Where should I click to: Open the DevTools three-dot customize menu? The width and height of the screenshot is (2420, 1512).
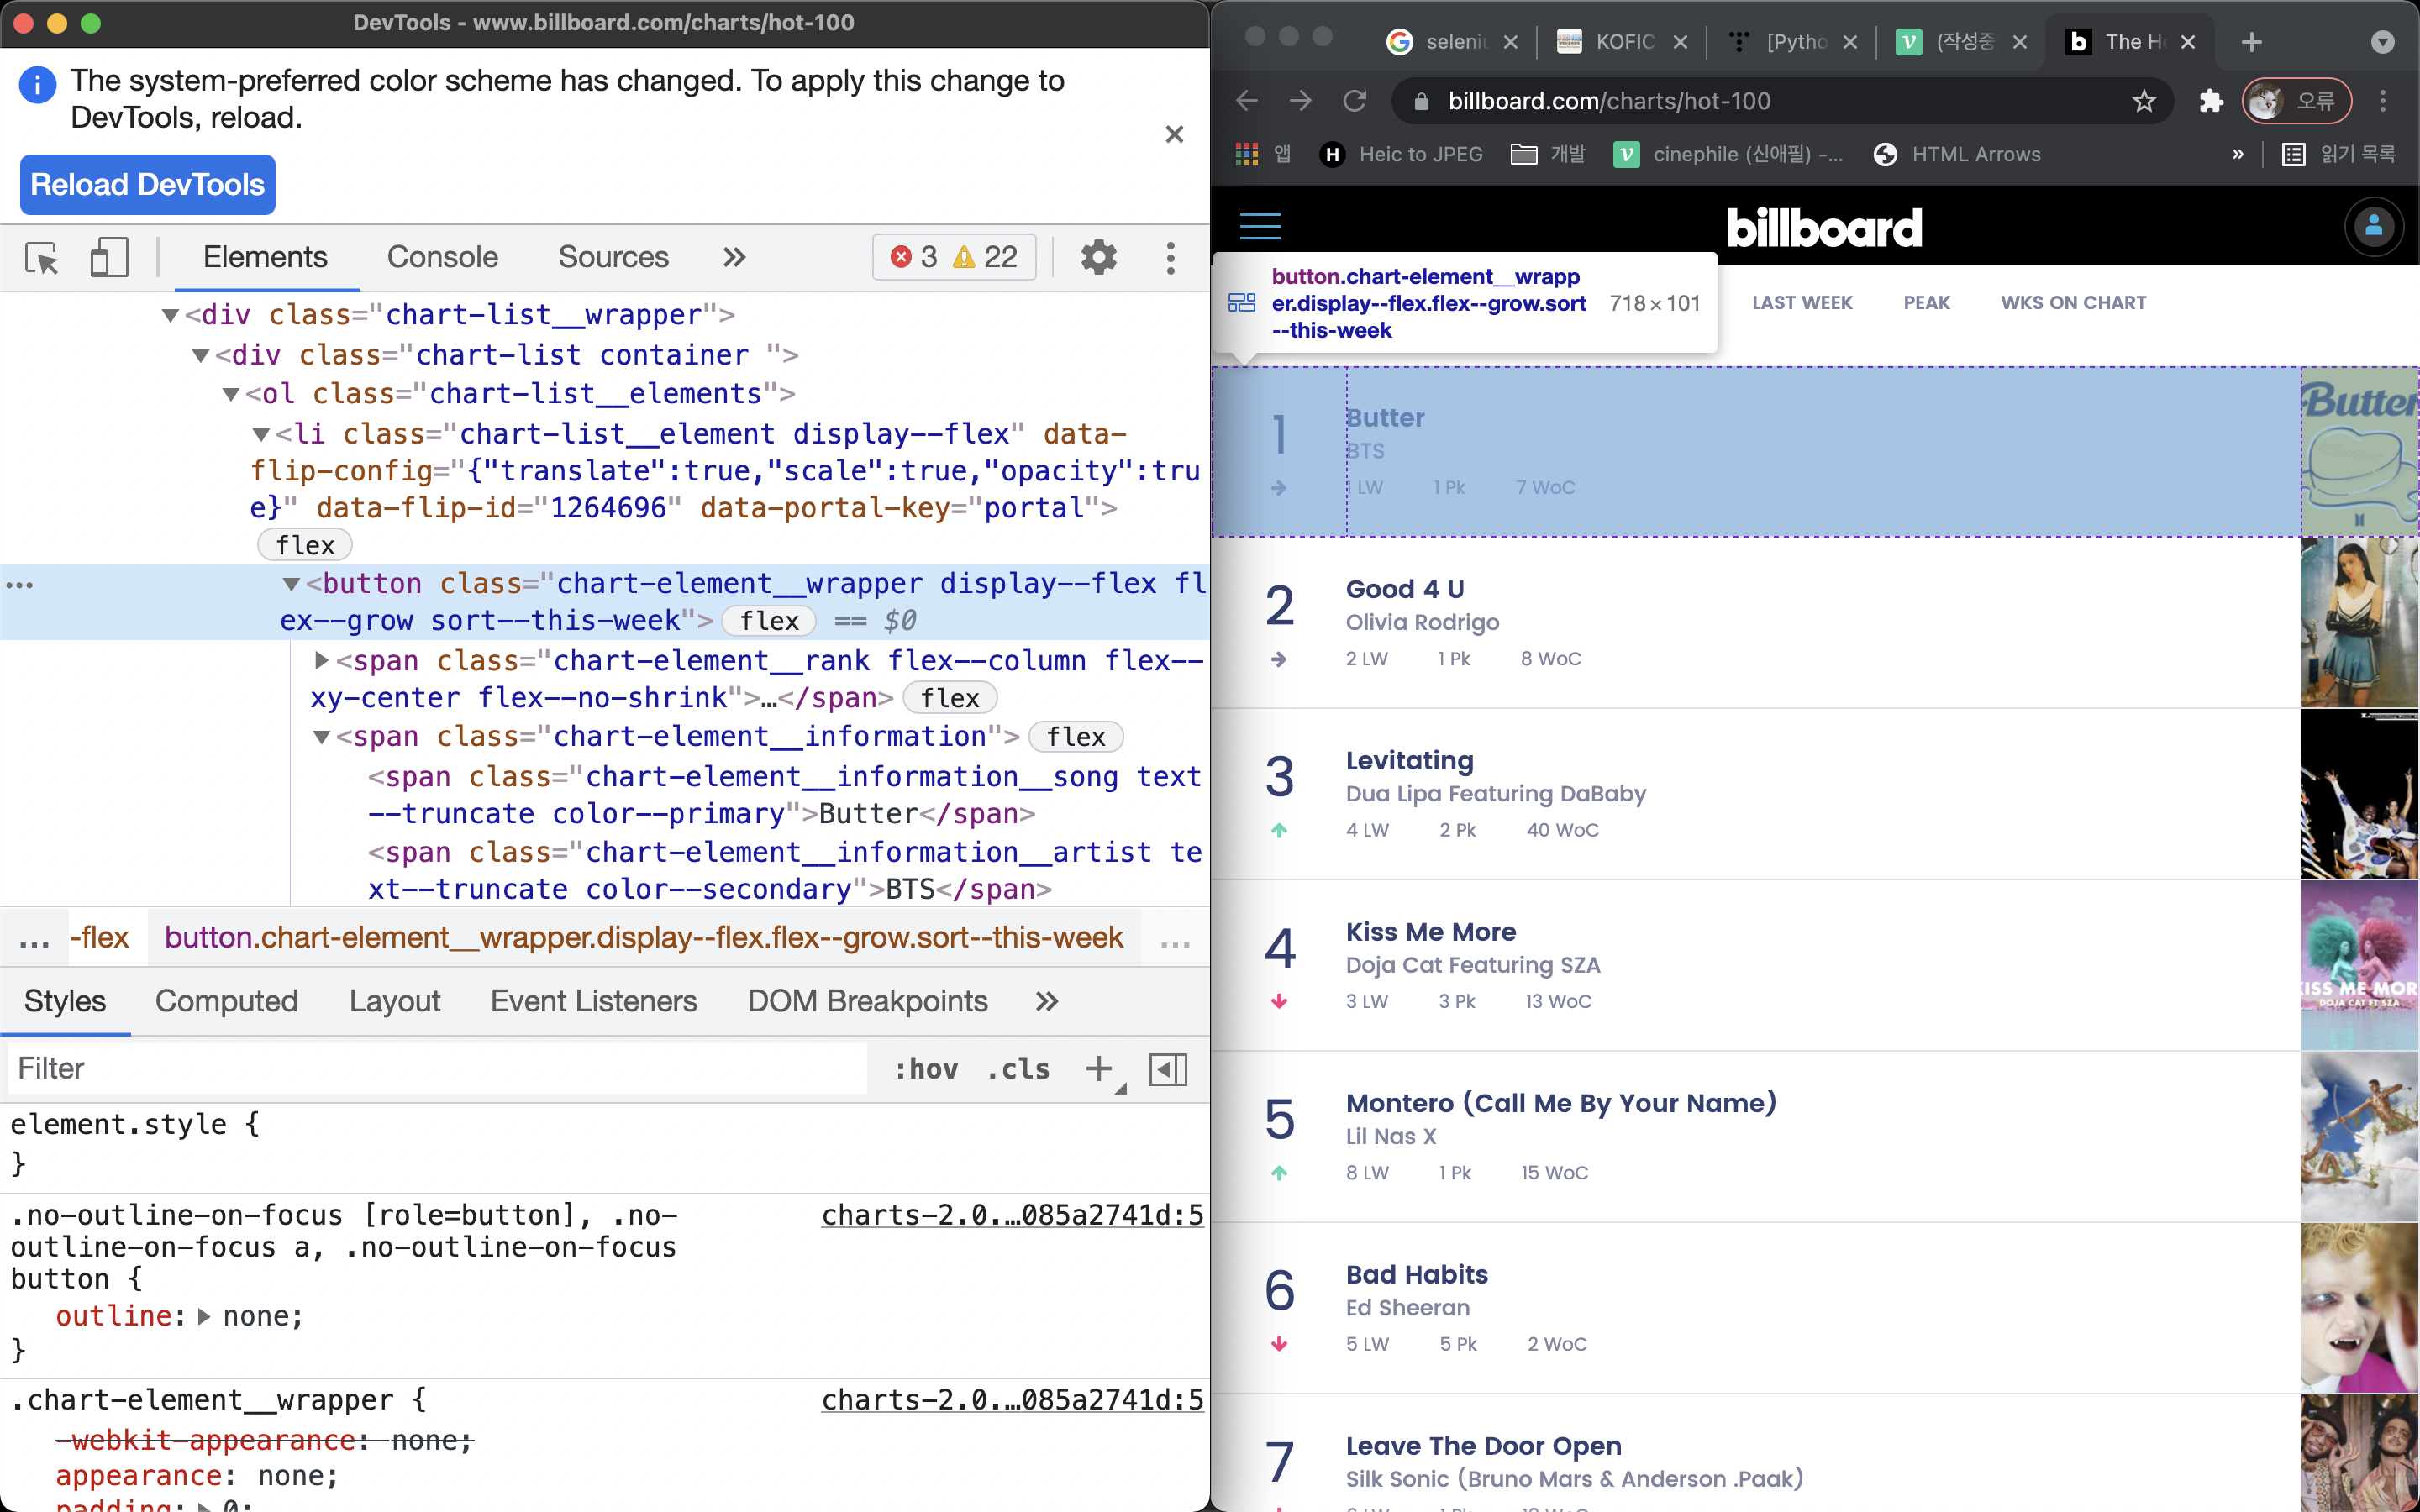[1170, 258]
